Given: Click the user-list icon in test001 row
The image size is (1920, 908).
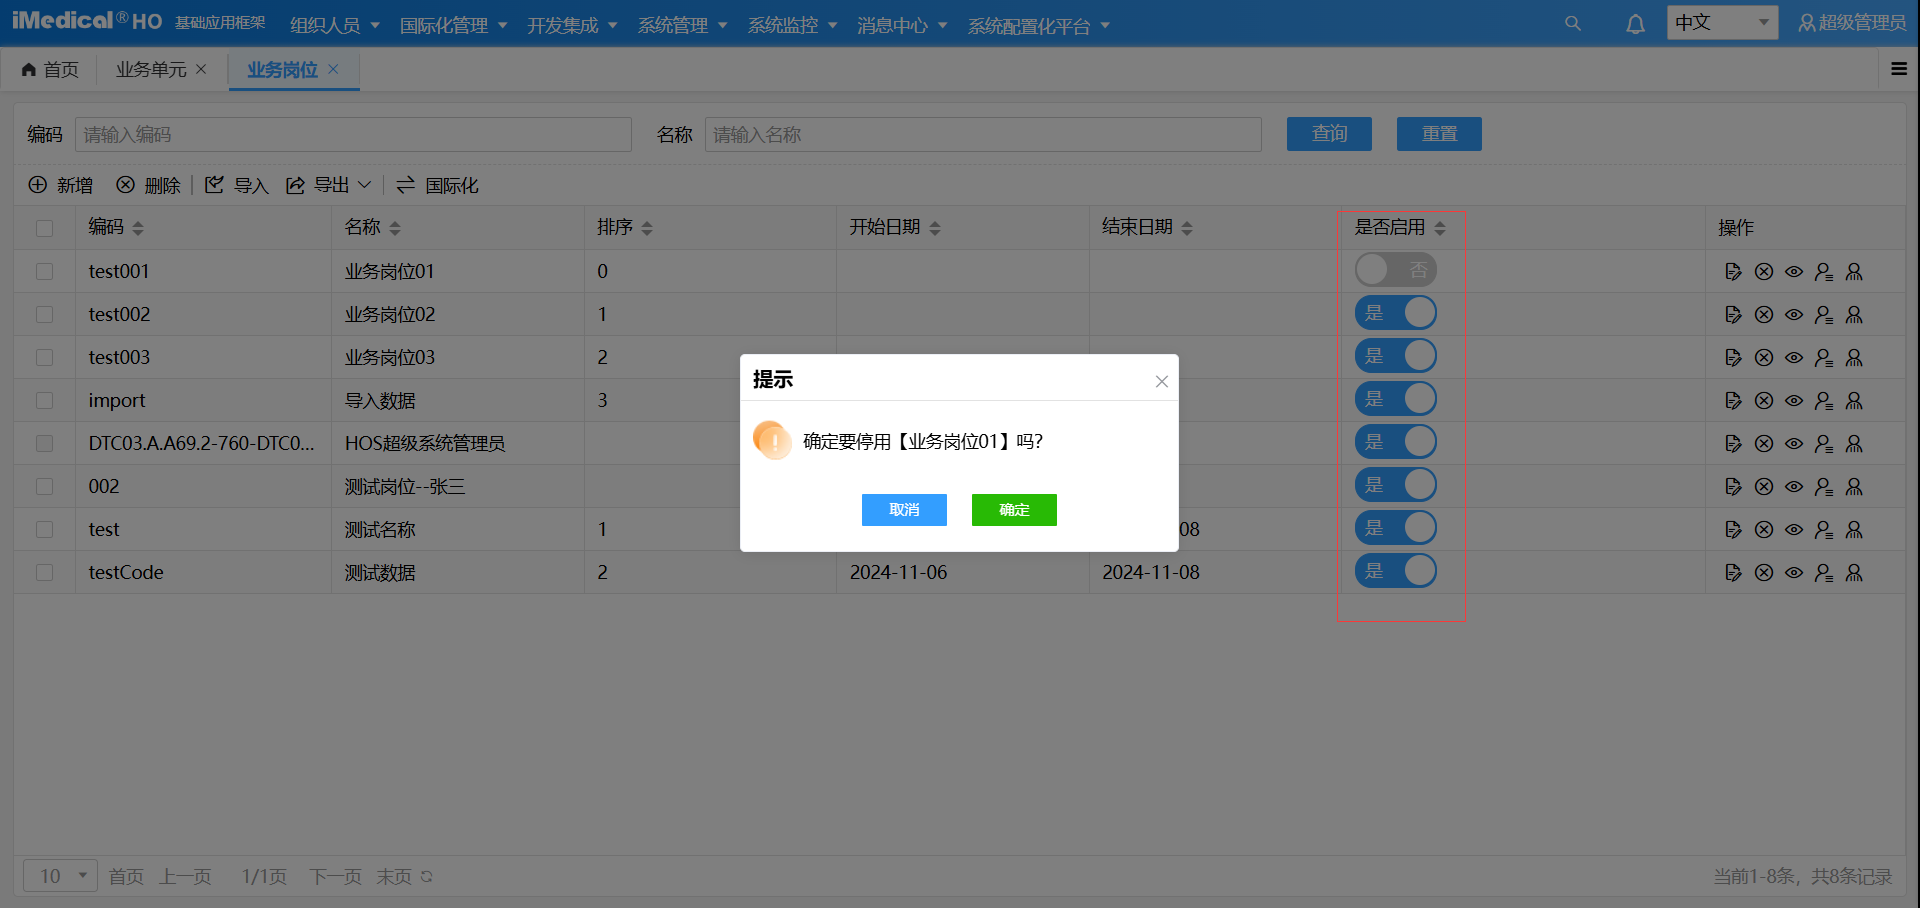Looking at the screenshot, I should tap(1824, 271).
